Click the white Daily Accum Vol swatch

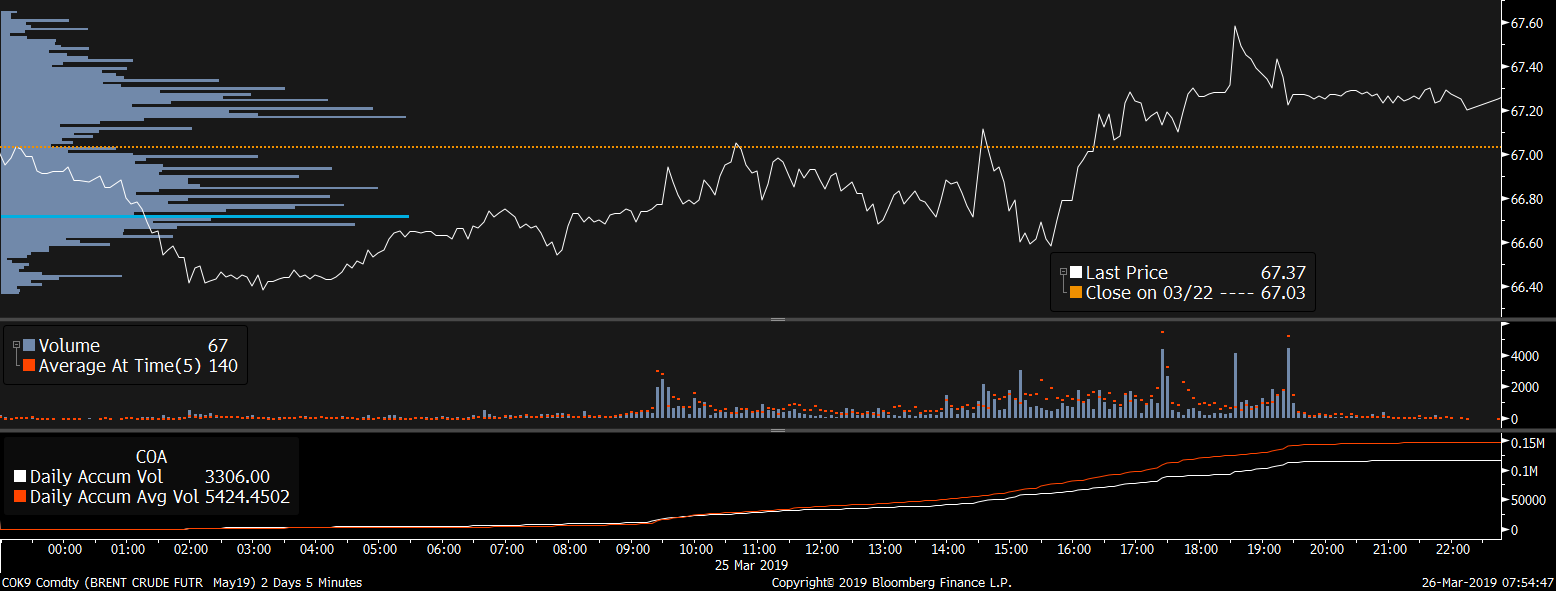point(21,477)
